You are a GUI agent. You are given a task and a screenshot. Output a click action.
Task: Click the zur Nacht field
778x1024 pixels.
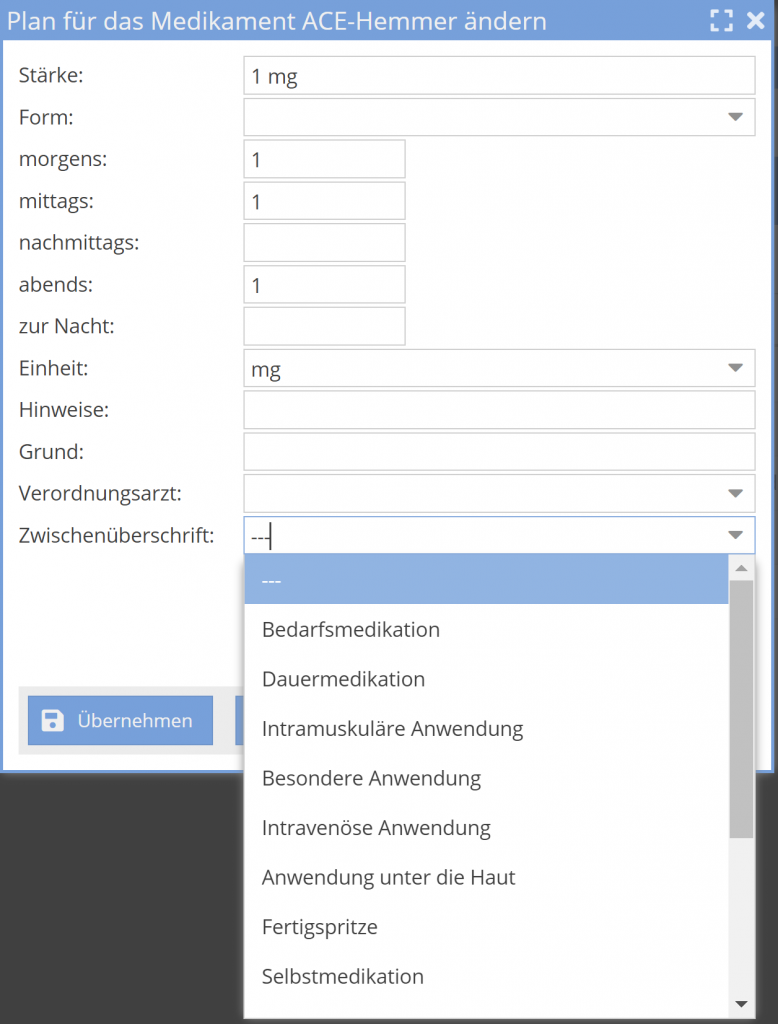click(x=325, y=327)
